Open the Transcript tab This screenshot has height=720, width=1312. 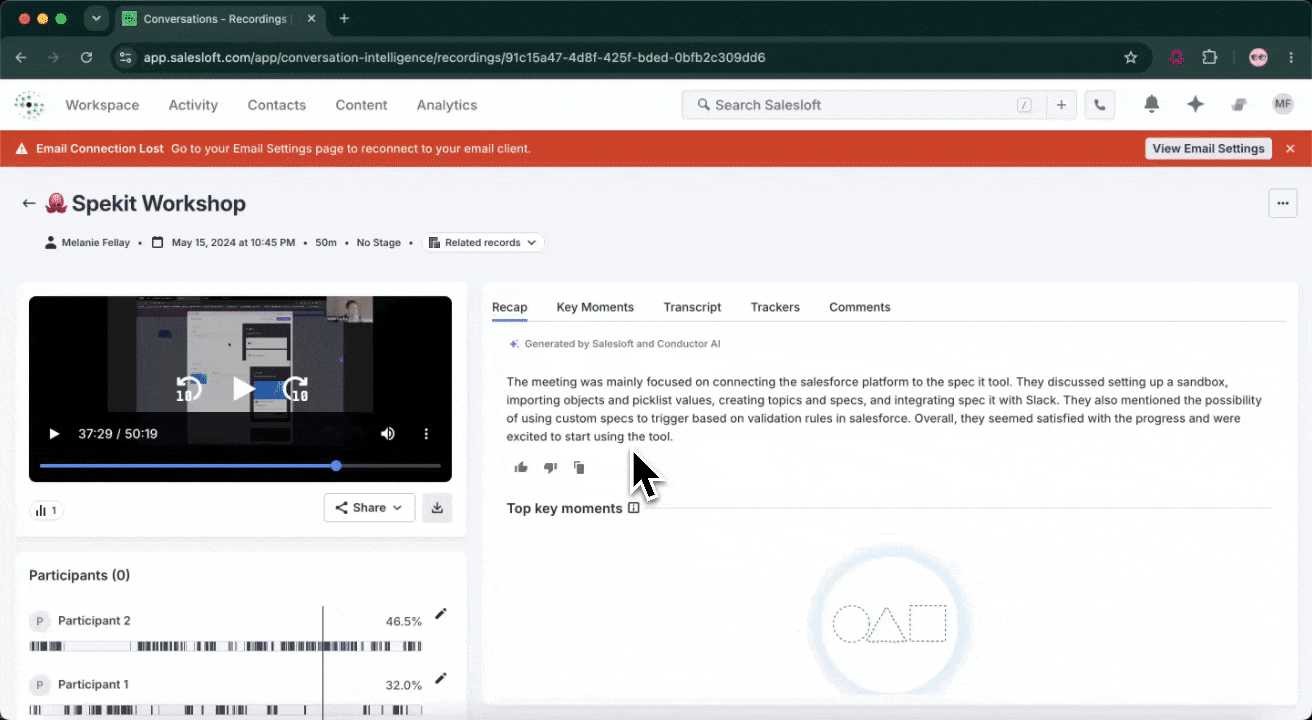pyautogui.click(x=692, y=307)
